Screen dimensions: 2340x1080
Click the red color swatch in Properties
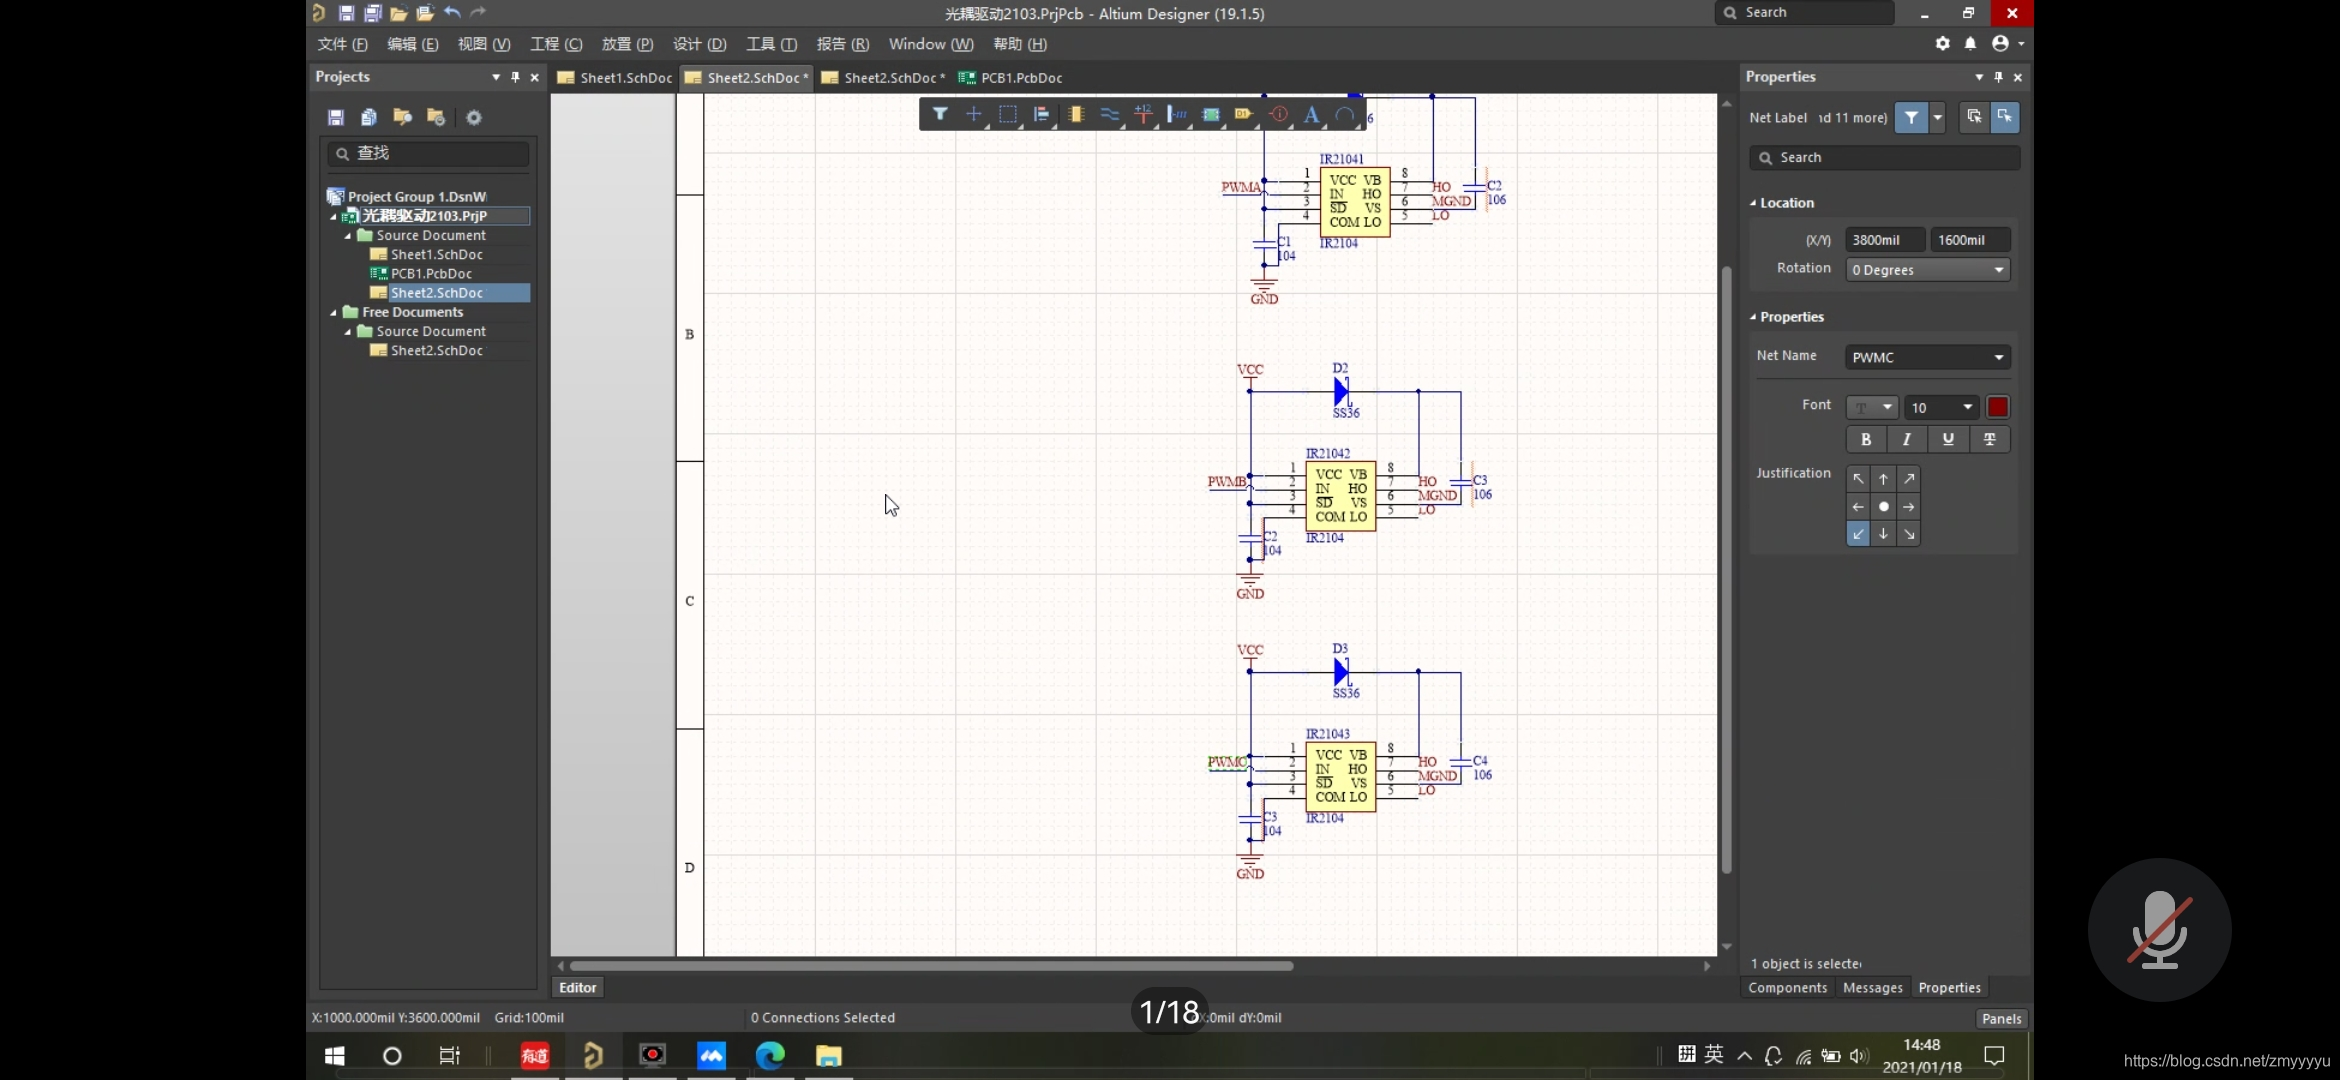pyautogui.click(x=1998, y=406)
